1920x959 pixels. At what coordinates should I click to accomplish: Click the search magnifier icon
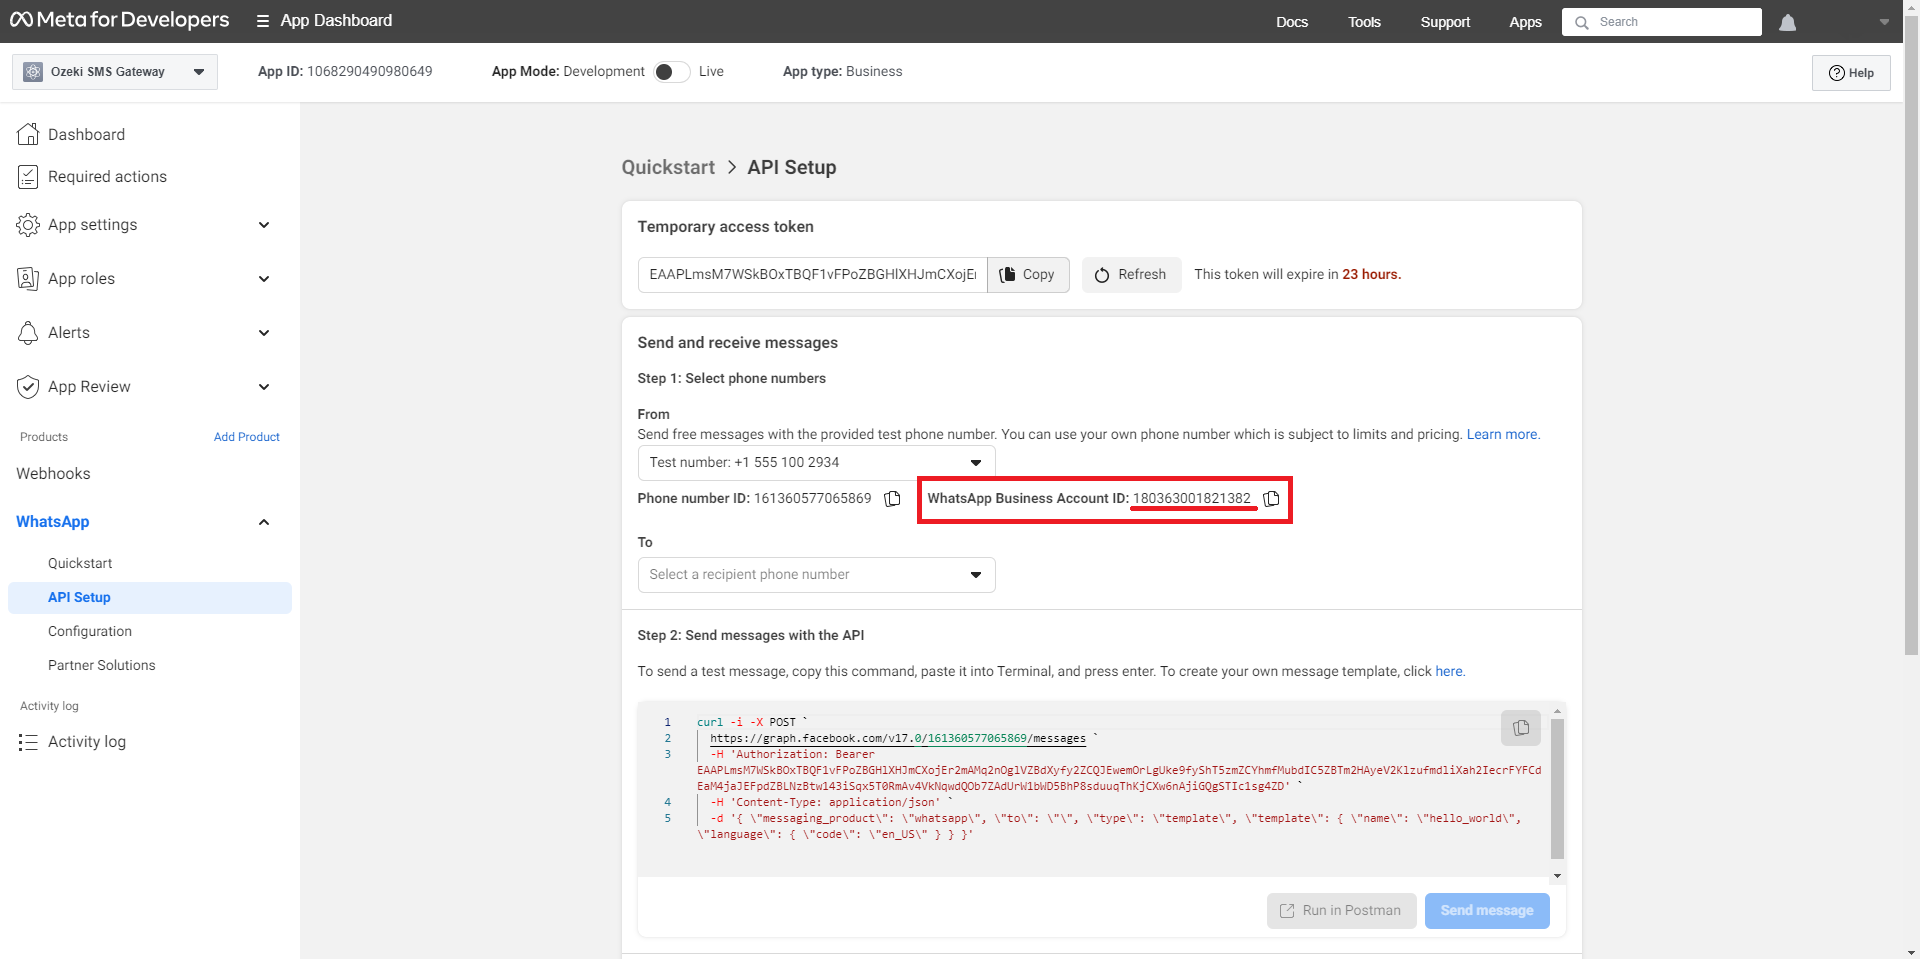click(x=1581, y=22)
